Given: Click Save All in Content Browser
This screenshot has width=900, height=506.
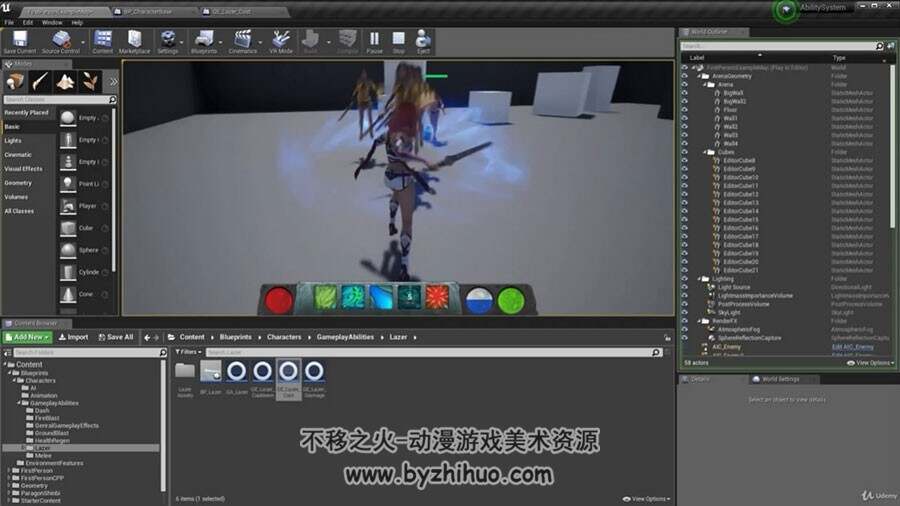Looking at the screenshot, I should [116, 337].
